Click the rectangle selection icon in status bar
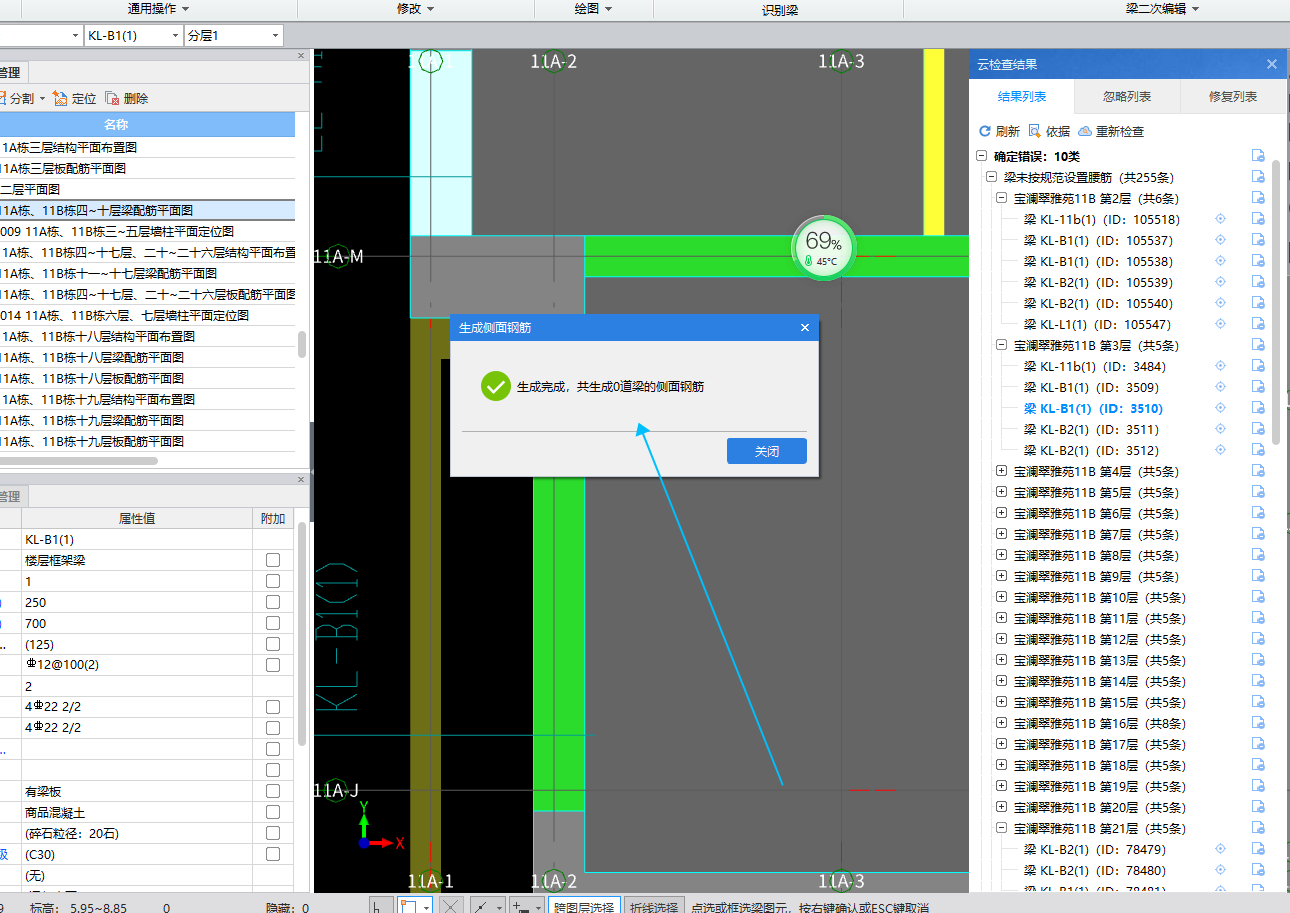 tap(409, 906)
